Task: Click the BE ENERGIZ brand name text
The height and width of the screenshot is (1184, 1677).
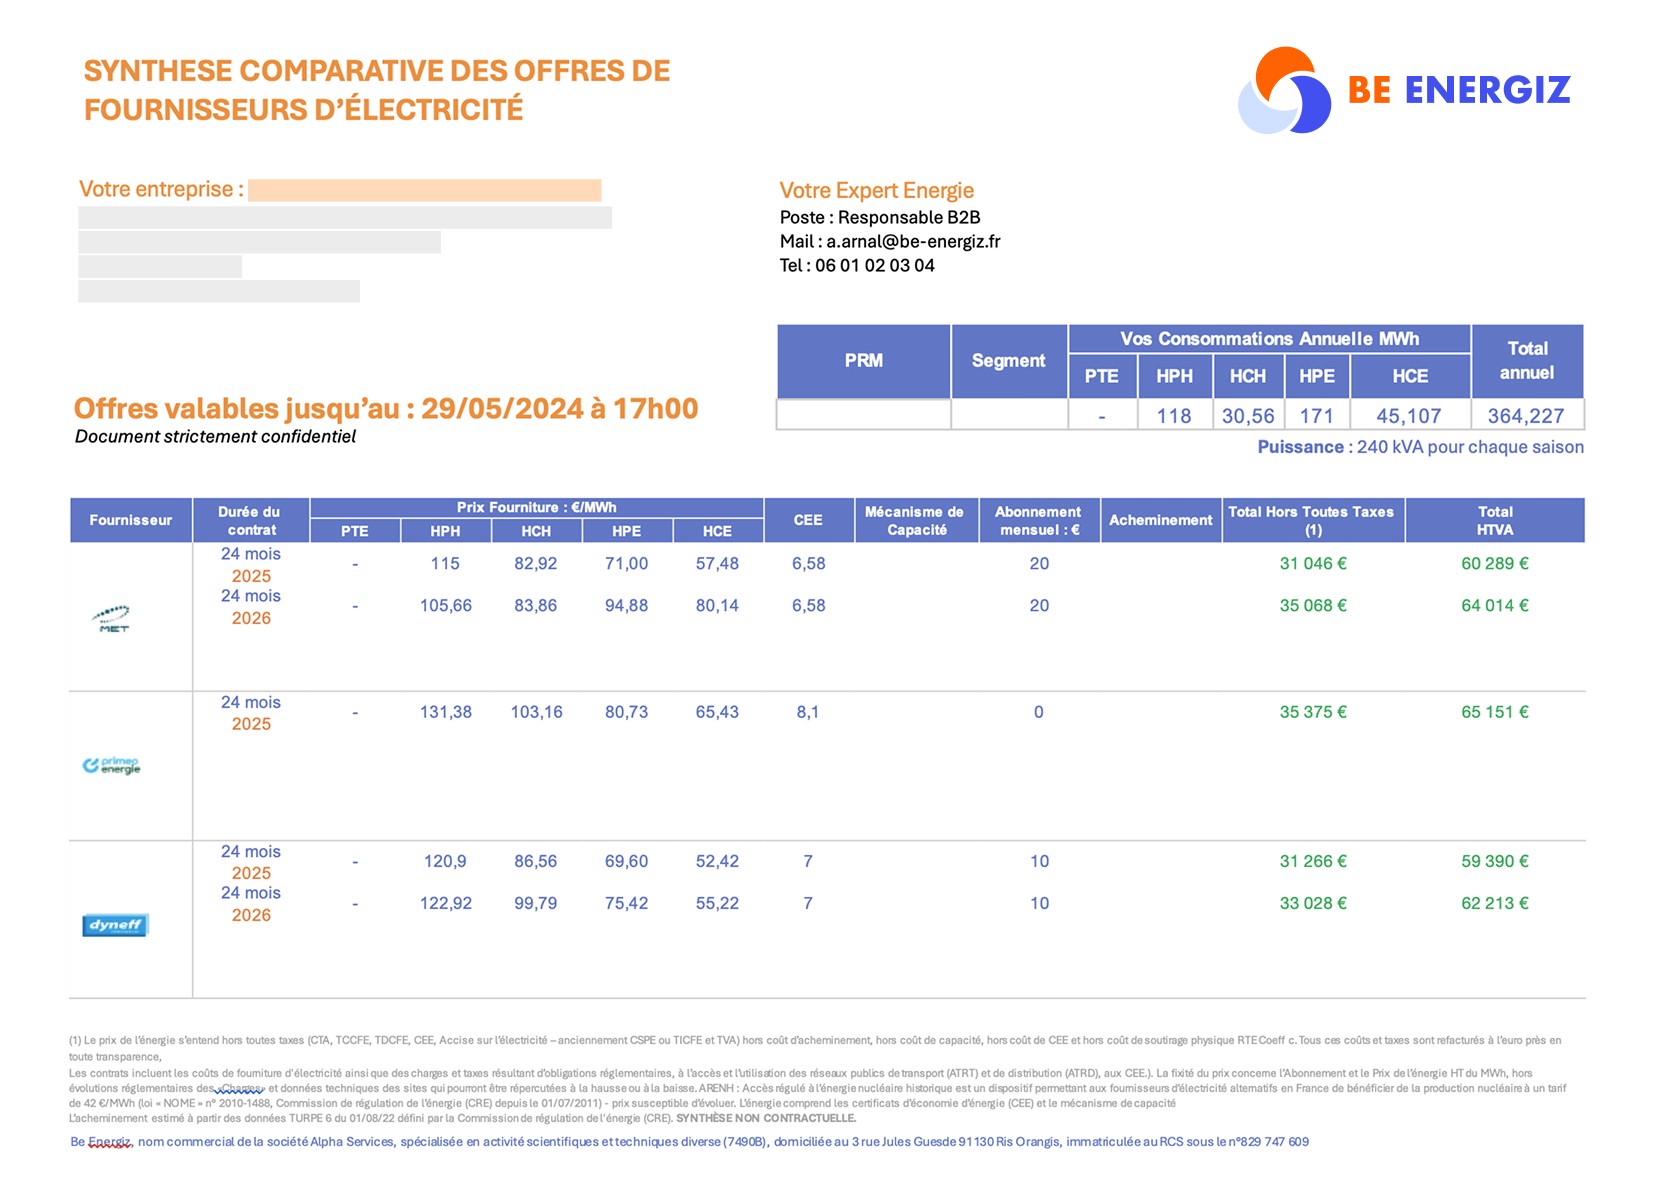Action: coord(1459,90)
